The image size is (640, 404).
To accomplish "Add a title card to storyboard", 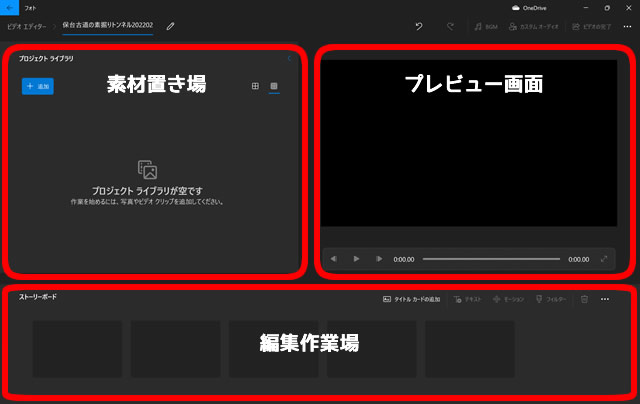I will (x=411, y=299).
